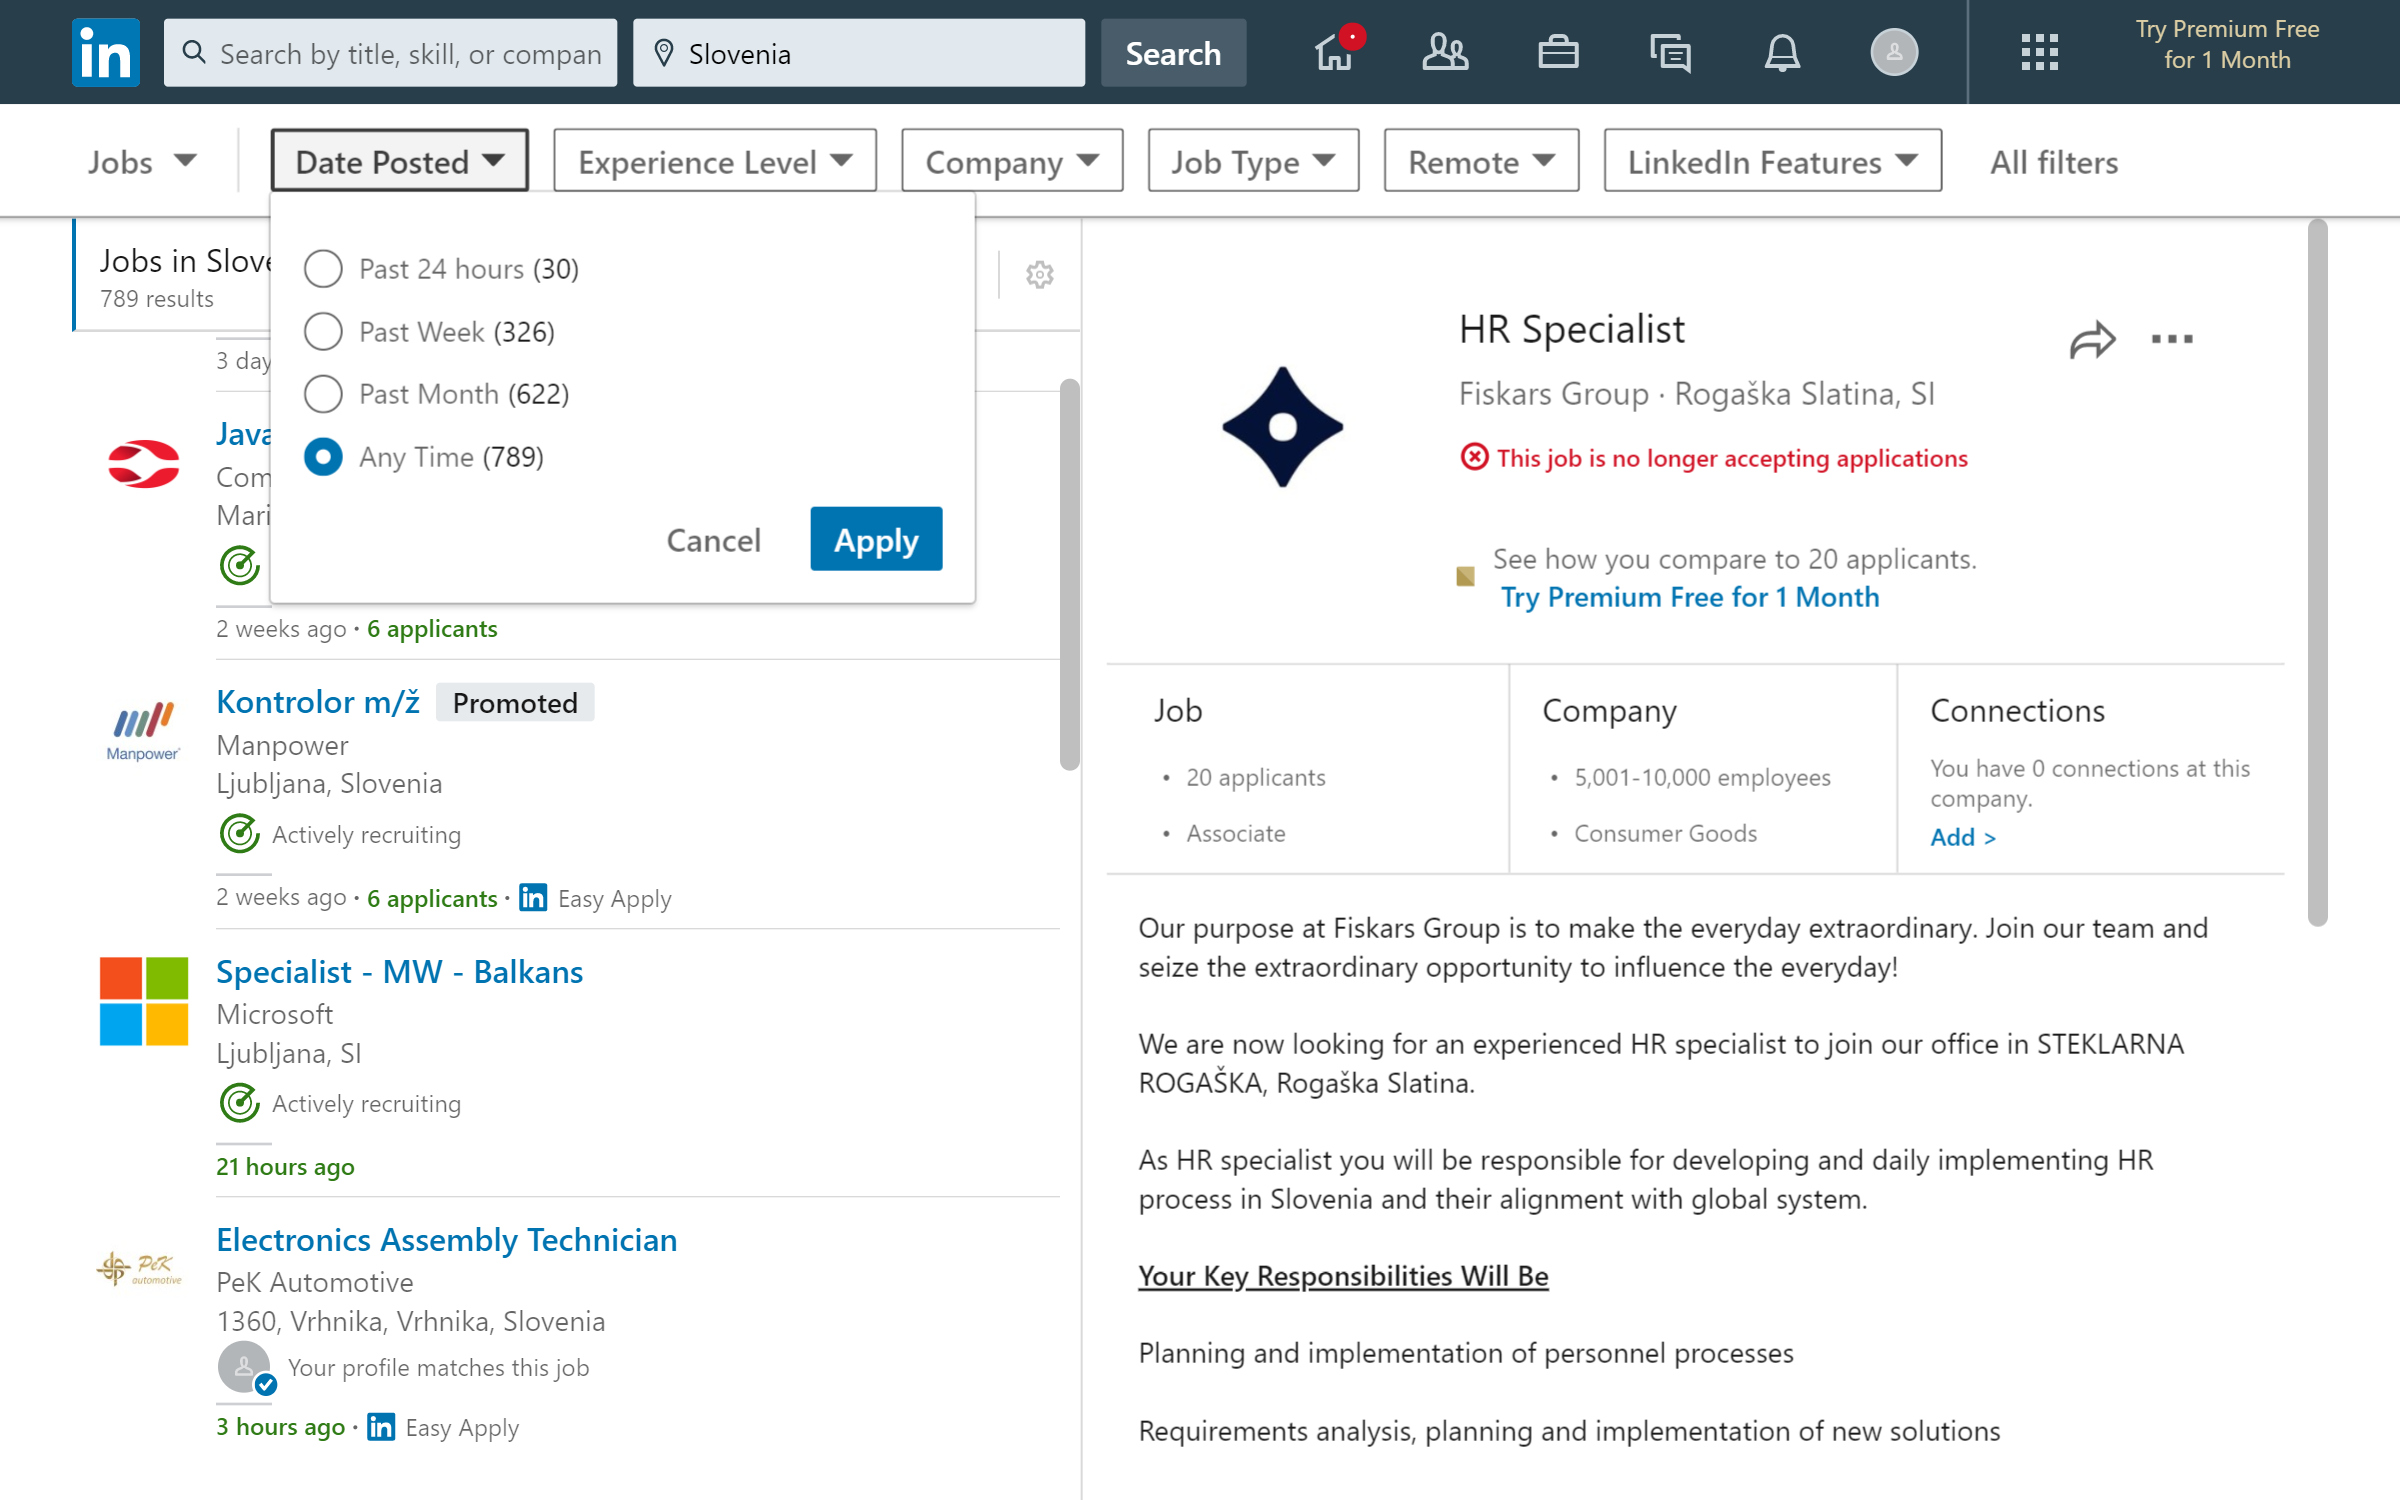Click the LinkedIn logo
The image size is (2400, 1500).
(x=106, y=52)
